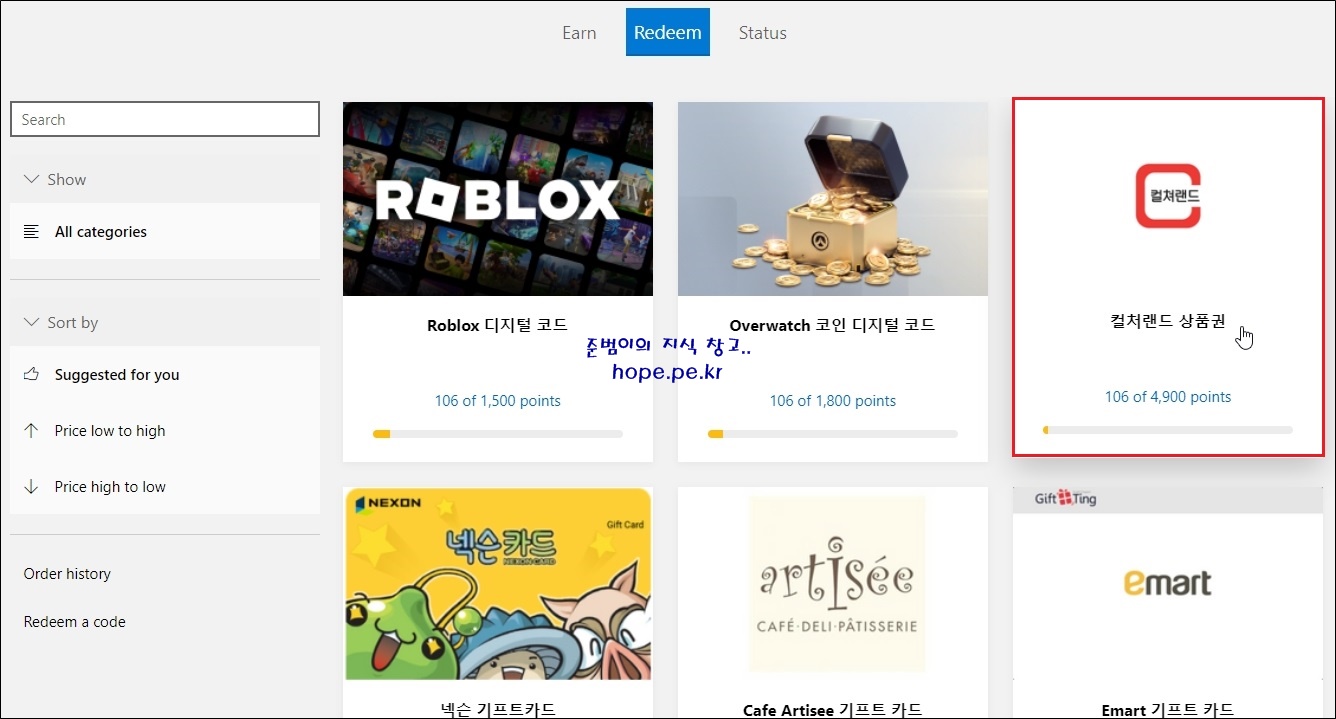Open 컬쳐랜드 상품권 title
The width and height of the screenshot is (1336, 719).
[1168, 321]
